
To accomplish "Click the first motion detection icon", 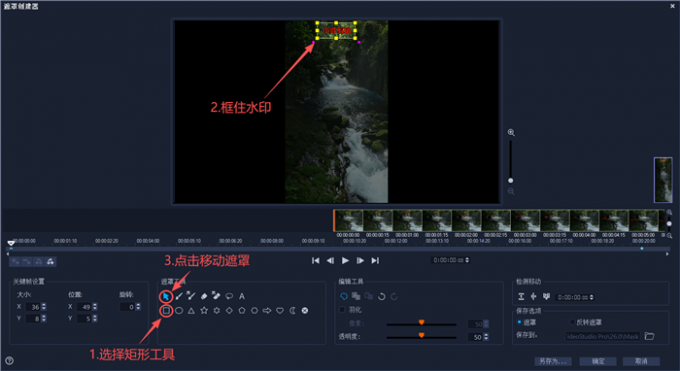I will pyautogui.click(x=521, y=297).
